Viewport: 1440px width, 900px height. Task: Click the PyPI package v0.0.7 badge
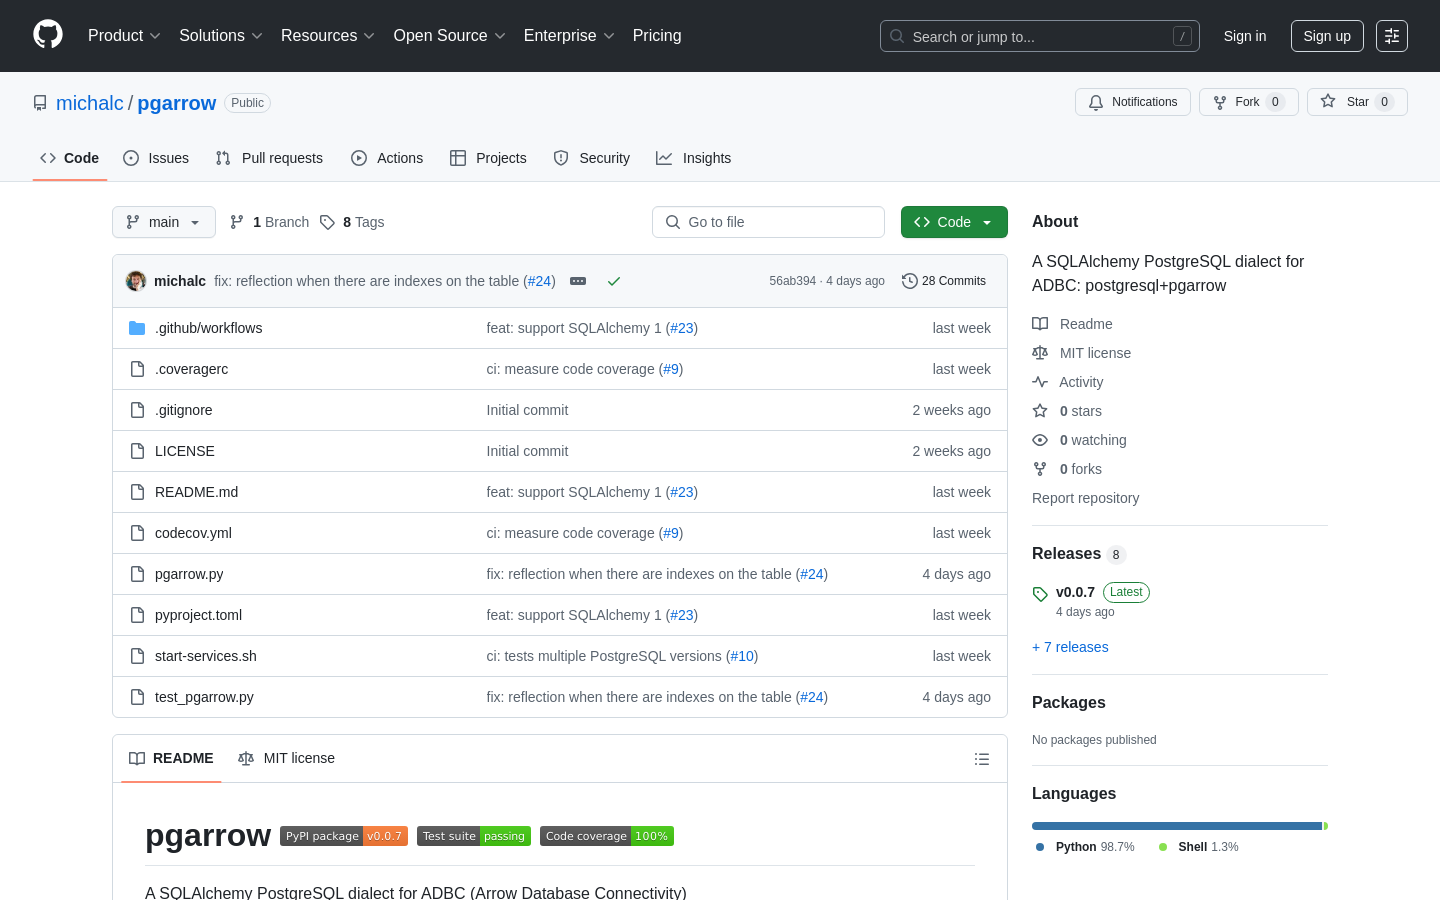[344, 836]
